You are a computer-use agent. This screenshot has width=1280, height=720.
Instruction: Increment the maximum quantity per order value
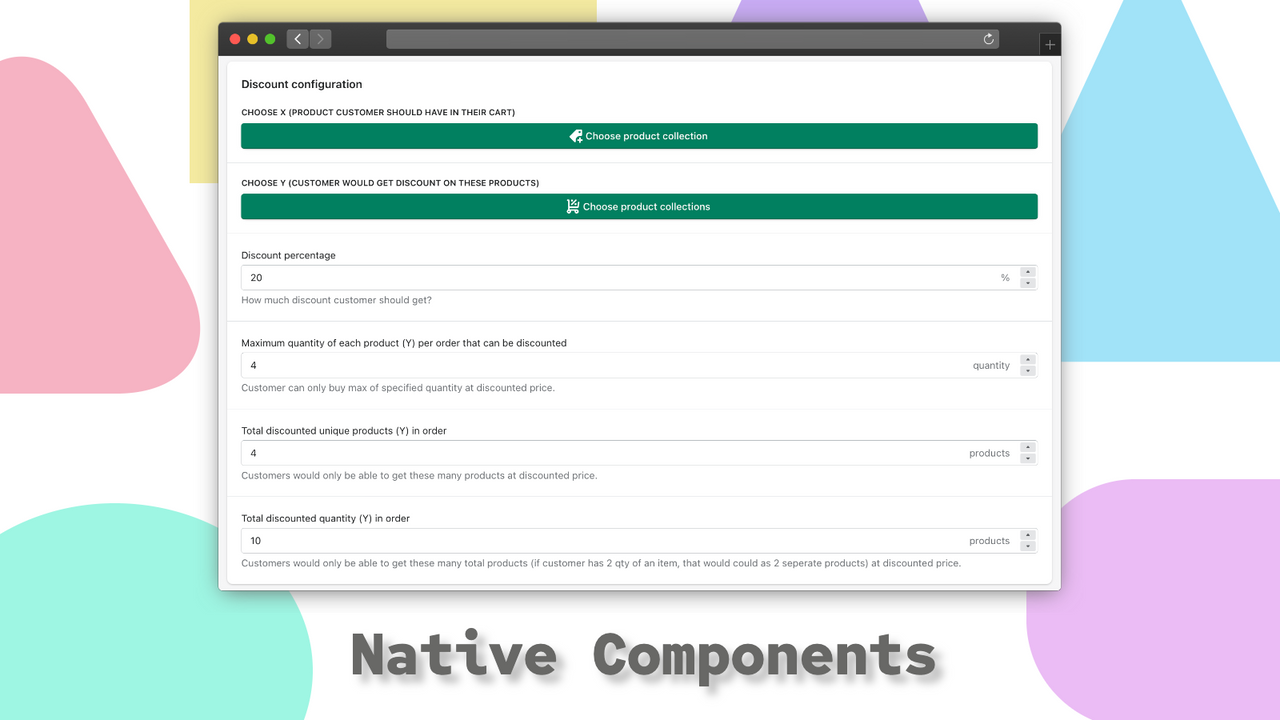pos(1028,360)
